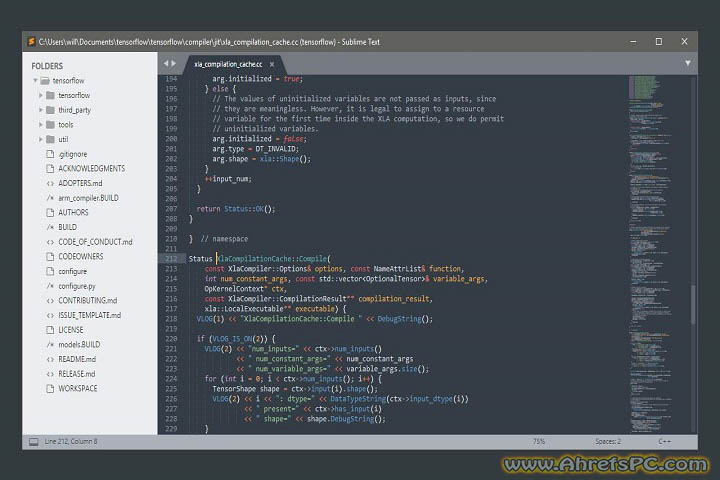Open the RELEASE.md file
The image size is (720, 480).
(x=77, y=374)
